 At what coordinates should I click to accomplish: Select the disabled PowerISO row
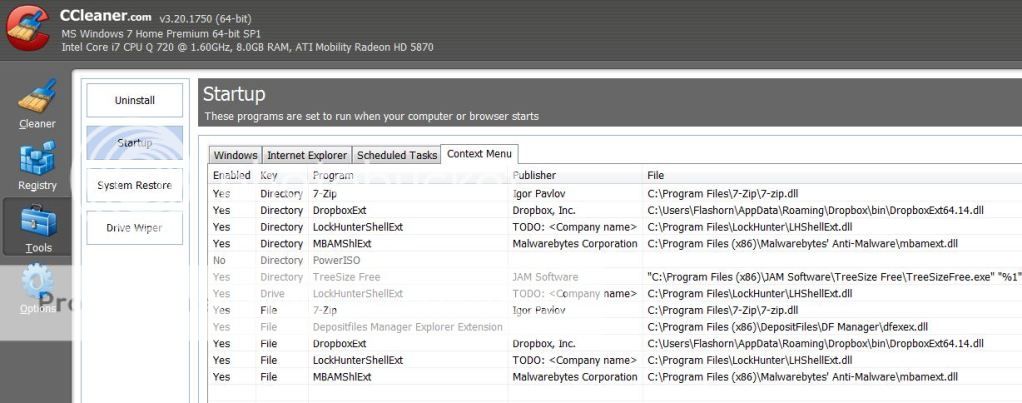coord(615,260)
